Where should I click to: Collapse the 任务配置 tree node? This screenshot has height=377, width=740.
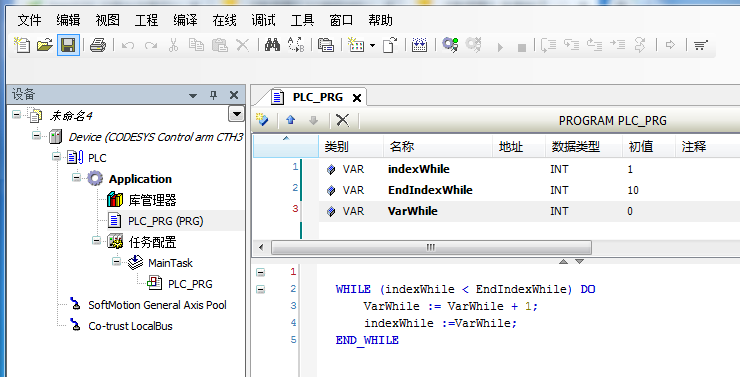pos(96,241)
